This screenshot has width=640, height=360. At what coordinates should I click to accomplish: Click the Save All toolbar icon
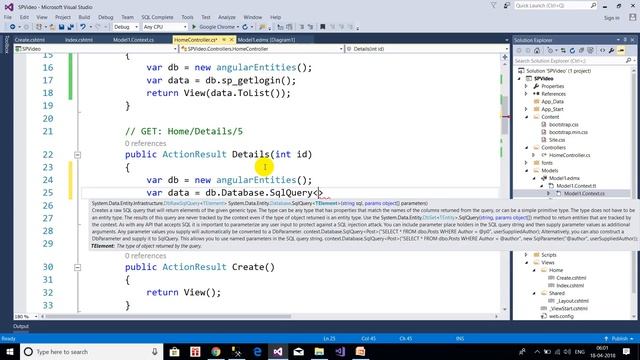tap(71, 27)
